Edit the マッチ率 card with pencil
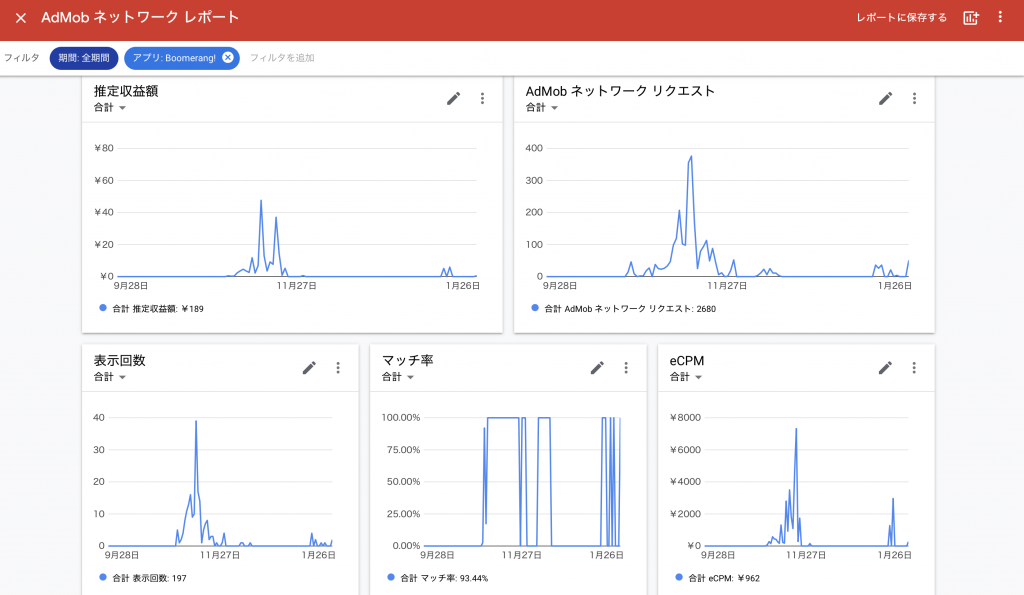This screenshot has width=1024, height=595. (597, 368)
